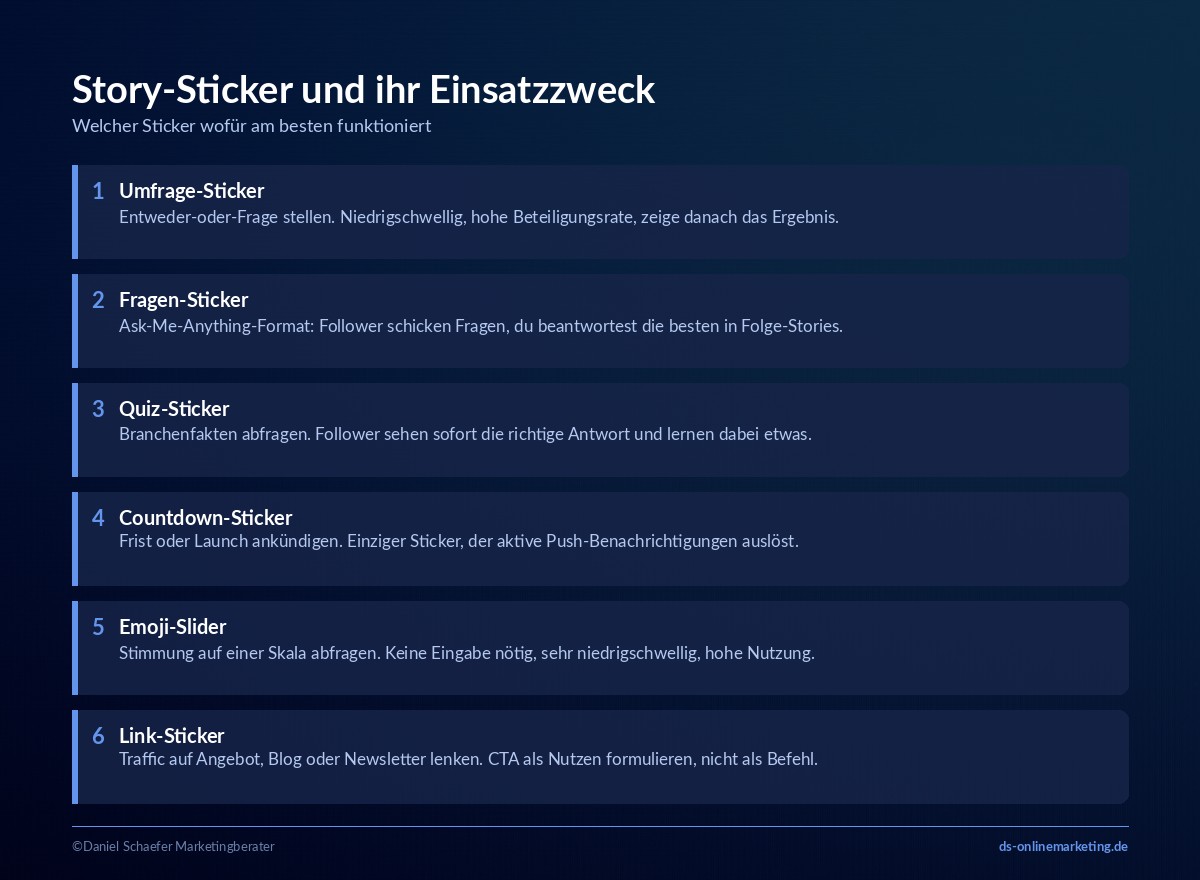Click the number 5 beside Emoji-Slider
The height and width of the screenshot is (880, 1200).
coord(98,627)
